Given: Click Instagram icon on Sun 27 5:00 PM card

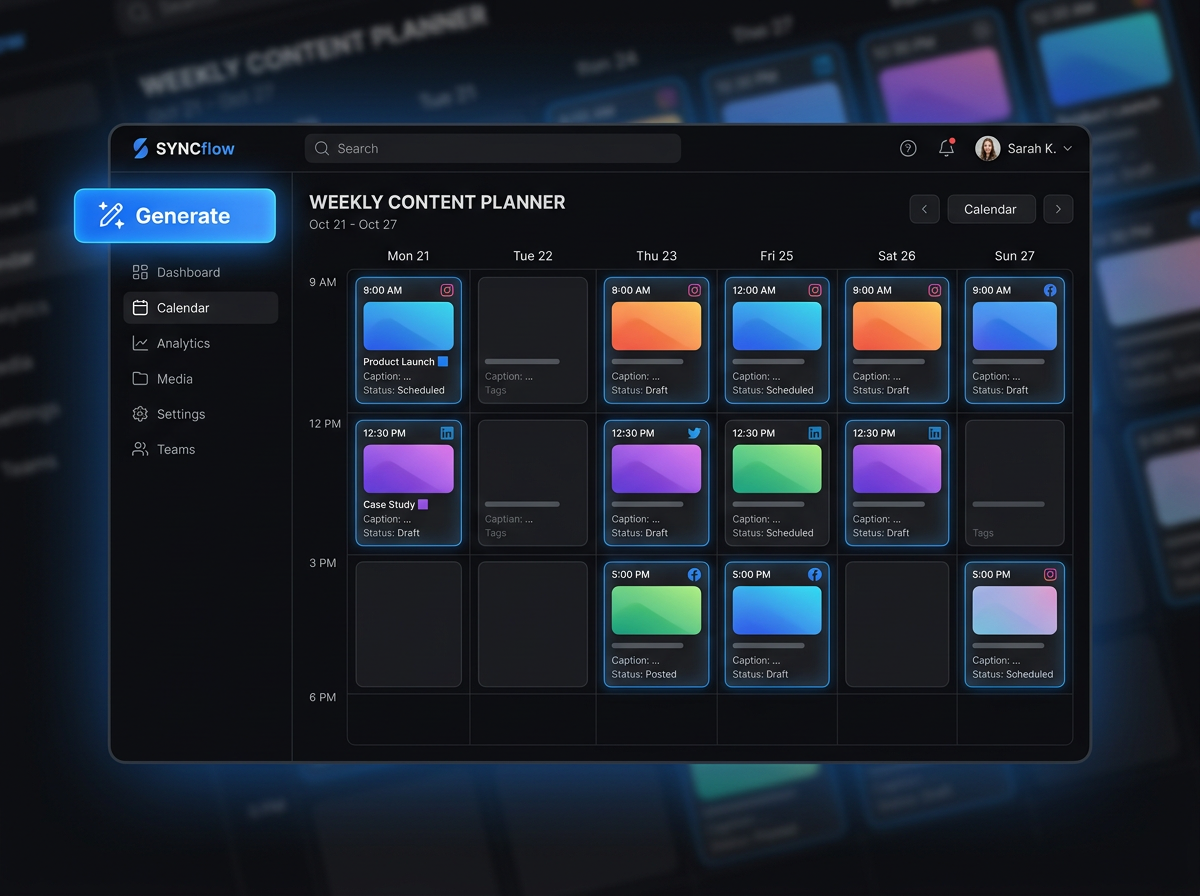Looking at the screenshot, I should (1050, 574).
